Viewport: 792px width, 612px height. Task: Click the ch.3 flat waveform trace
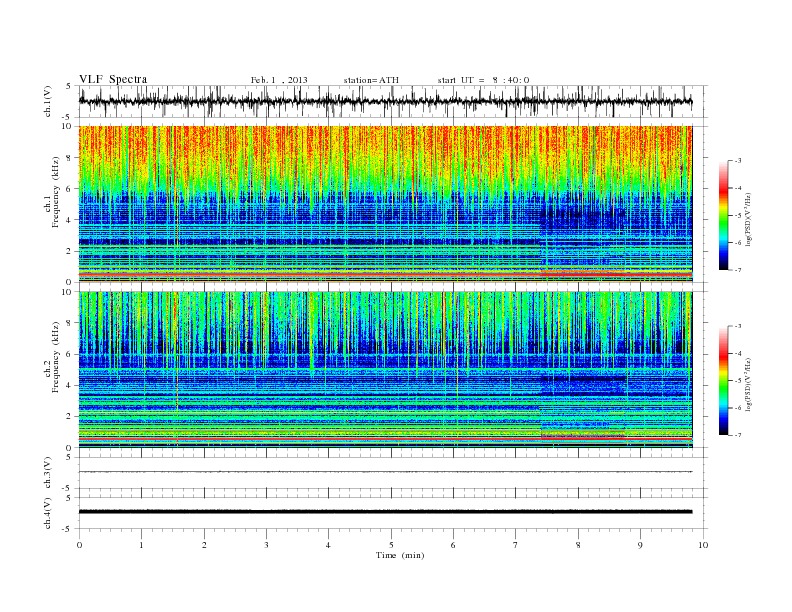tap(385, 472)
